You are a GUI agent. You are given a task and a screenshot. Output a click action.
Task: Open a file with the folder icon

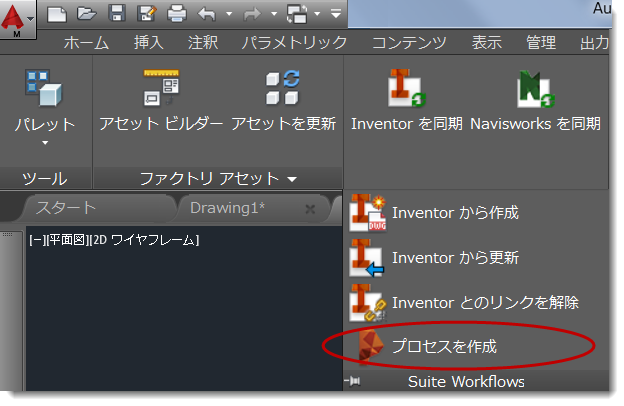87,14
